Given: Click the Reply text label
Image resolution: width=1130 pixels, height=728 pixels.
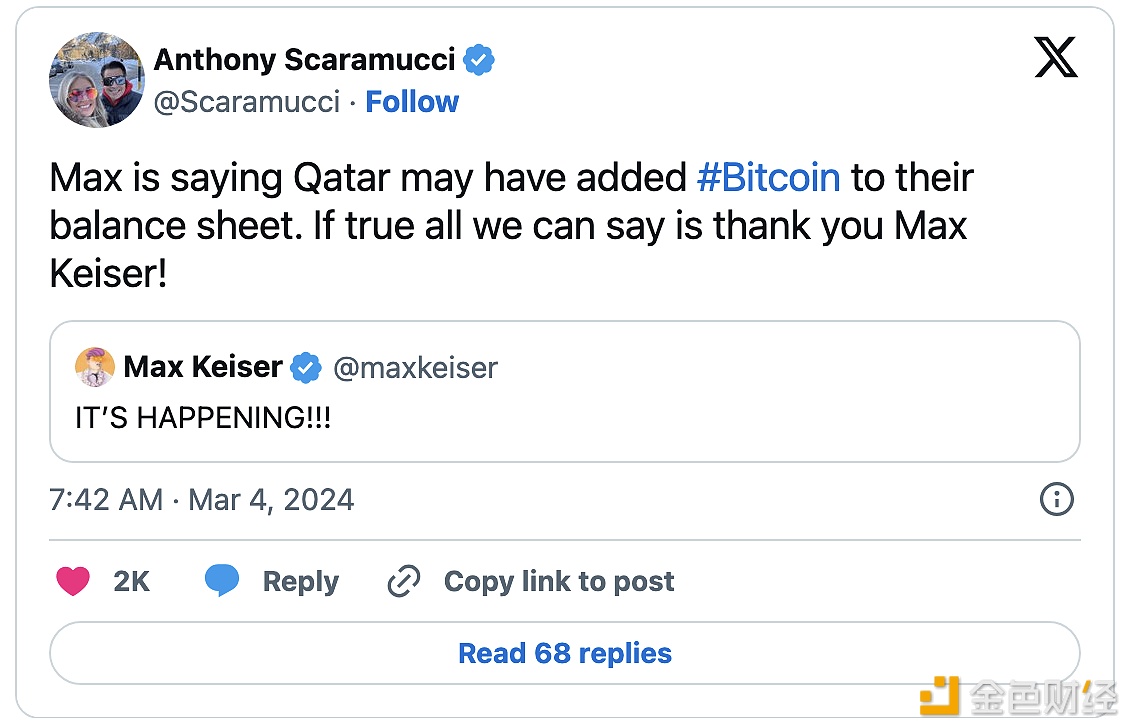Looking at the screenshot, I should click(300, 581).
